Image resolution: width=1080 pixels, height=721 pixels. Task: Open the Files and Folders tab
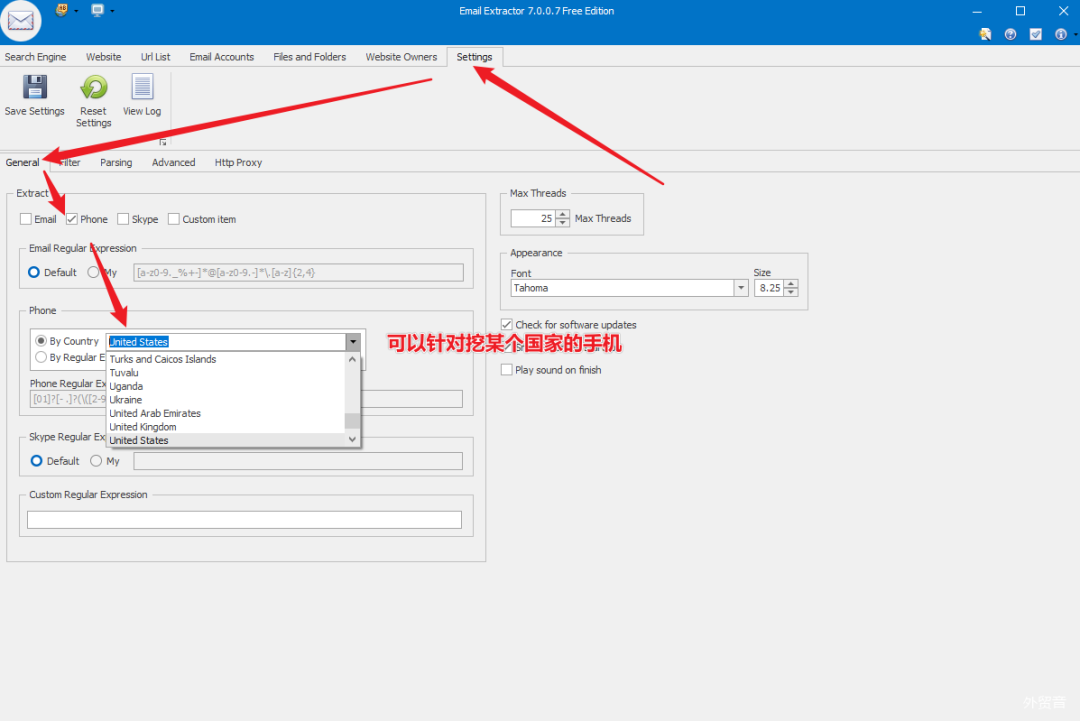tap(310, 56)
